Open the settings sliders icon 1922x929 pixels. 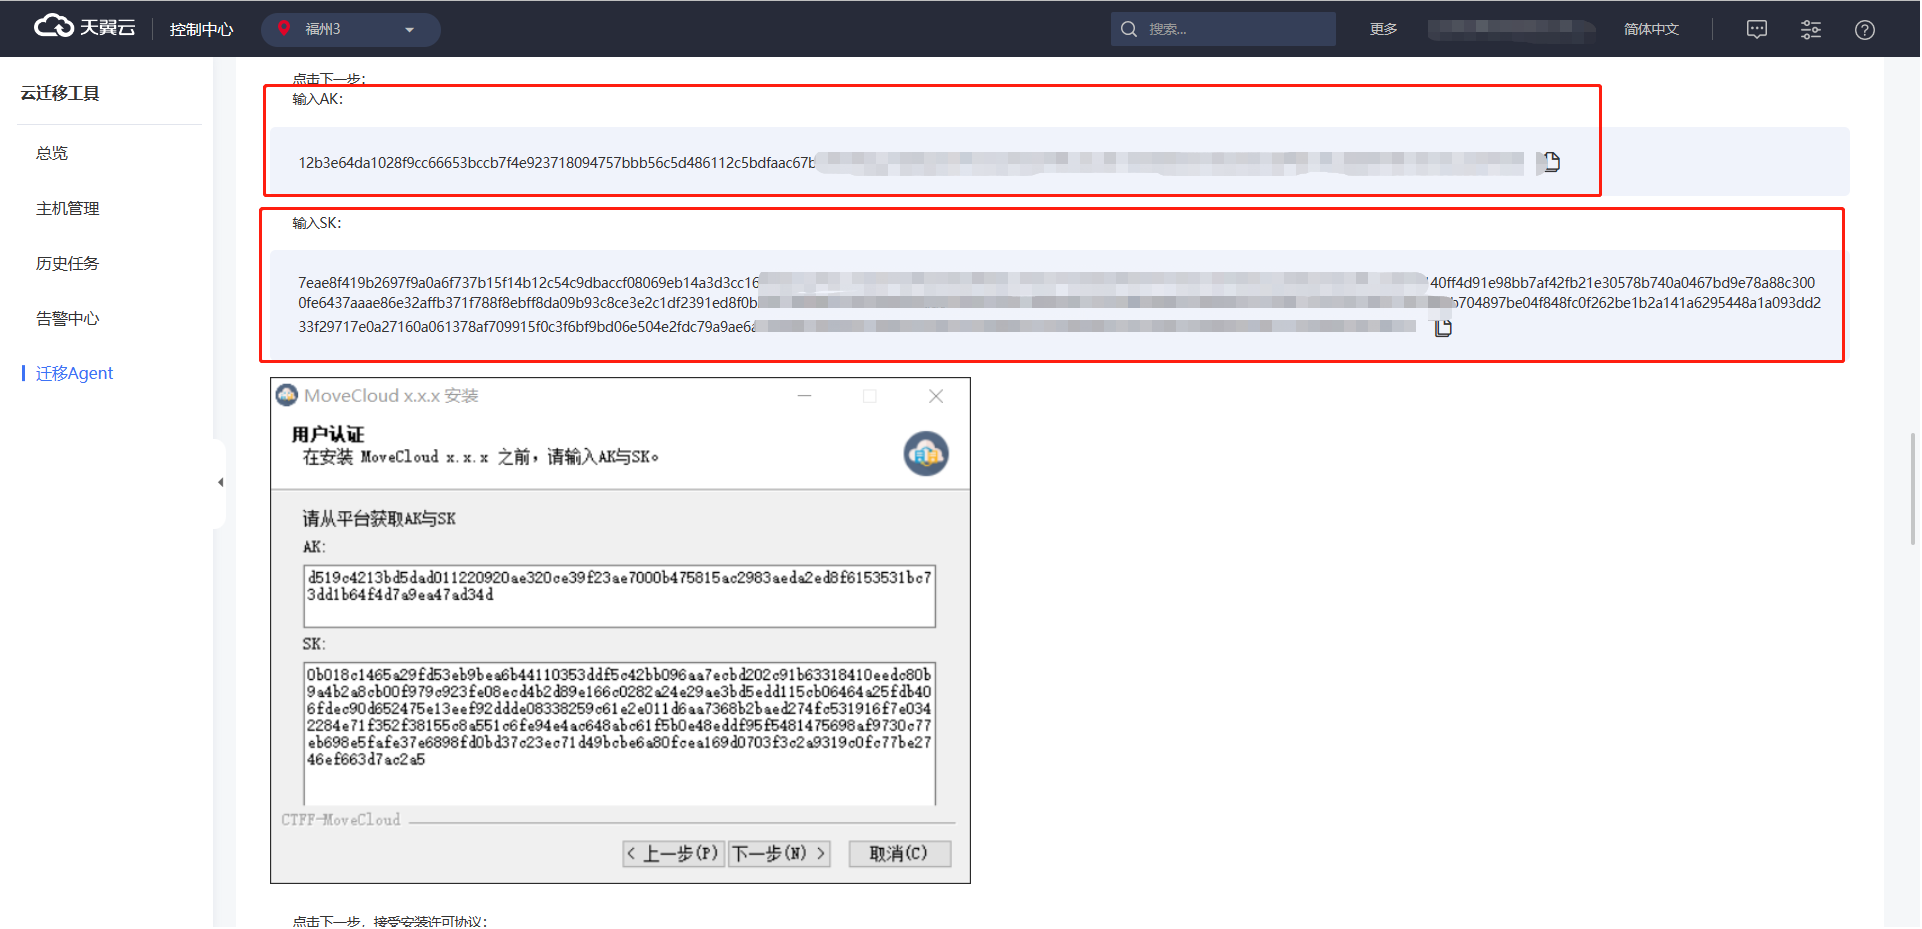pyautogui.click(x=1811, y=29)
